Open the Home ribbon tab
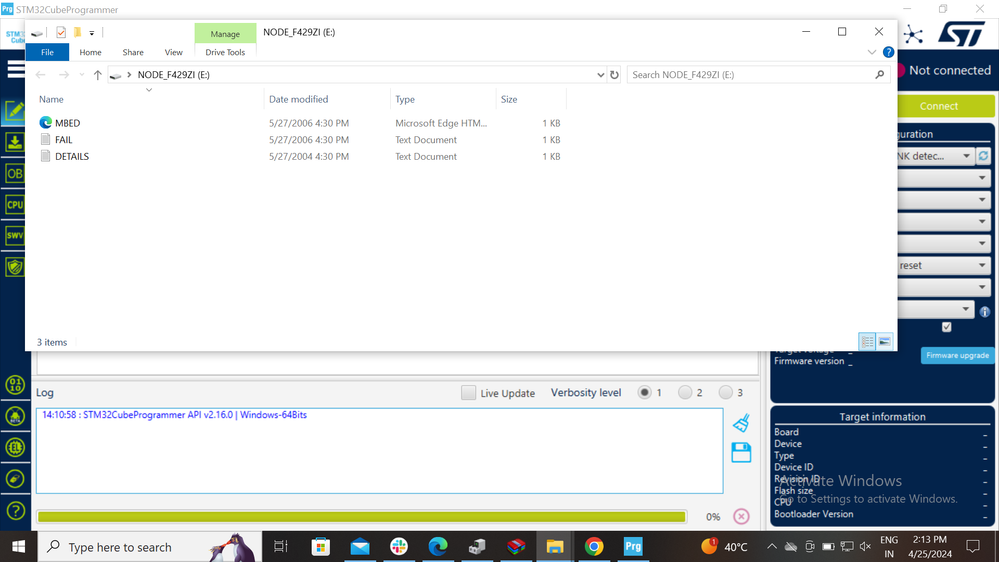The height and width of the screenshot is (562, 999). (x=90, y=52)
